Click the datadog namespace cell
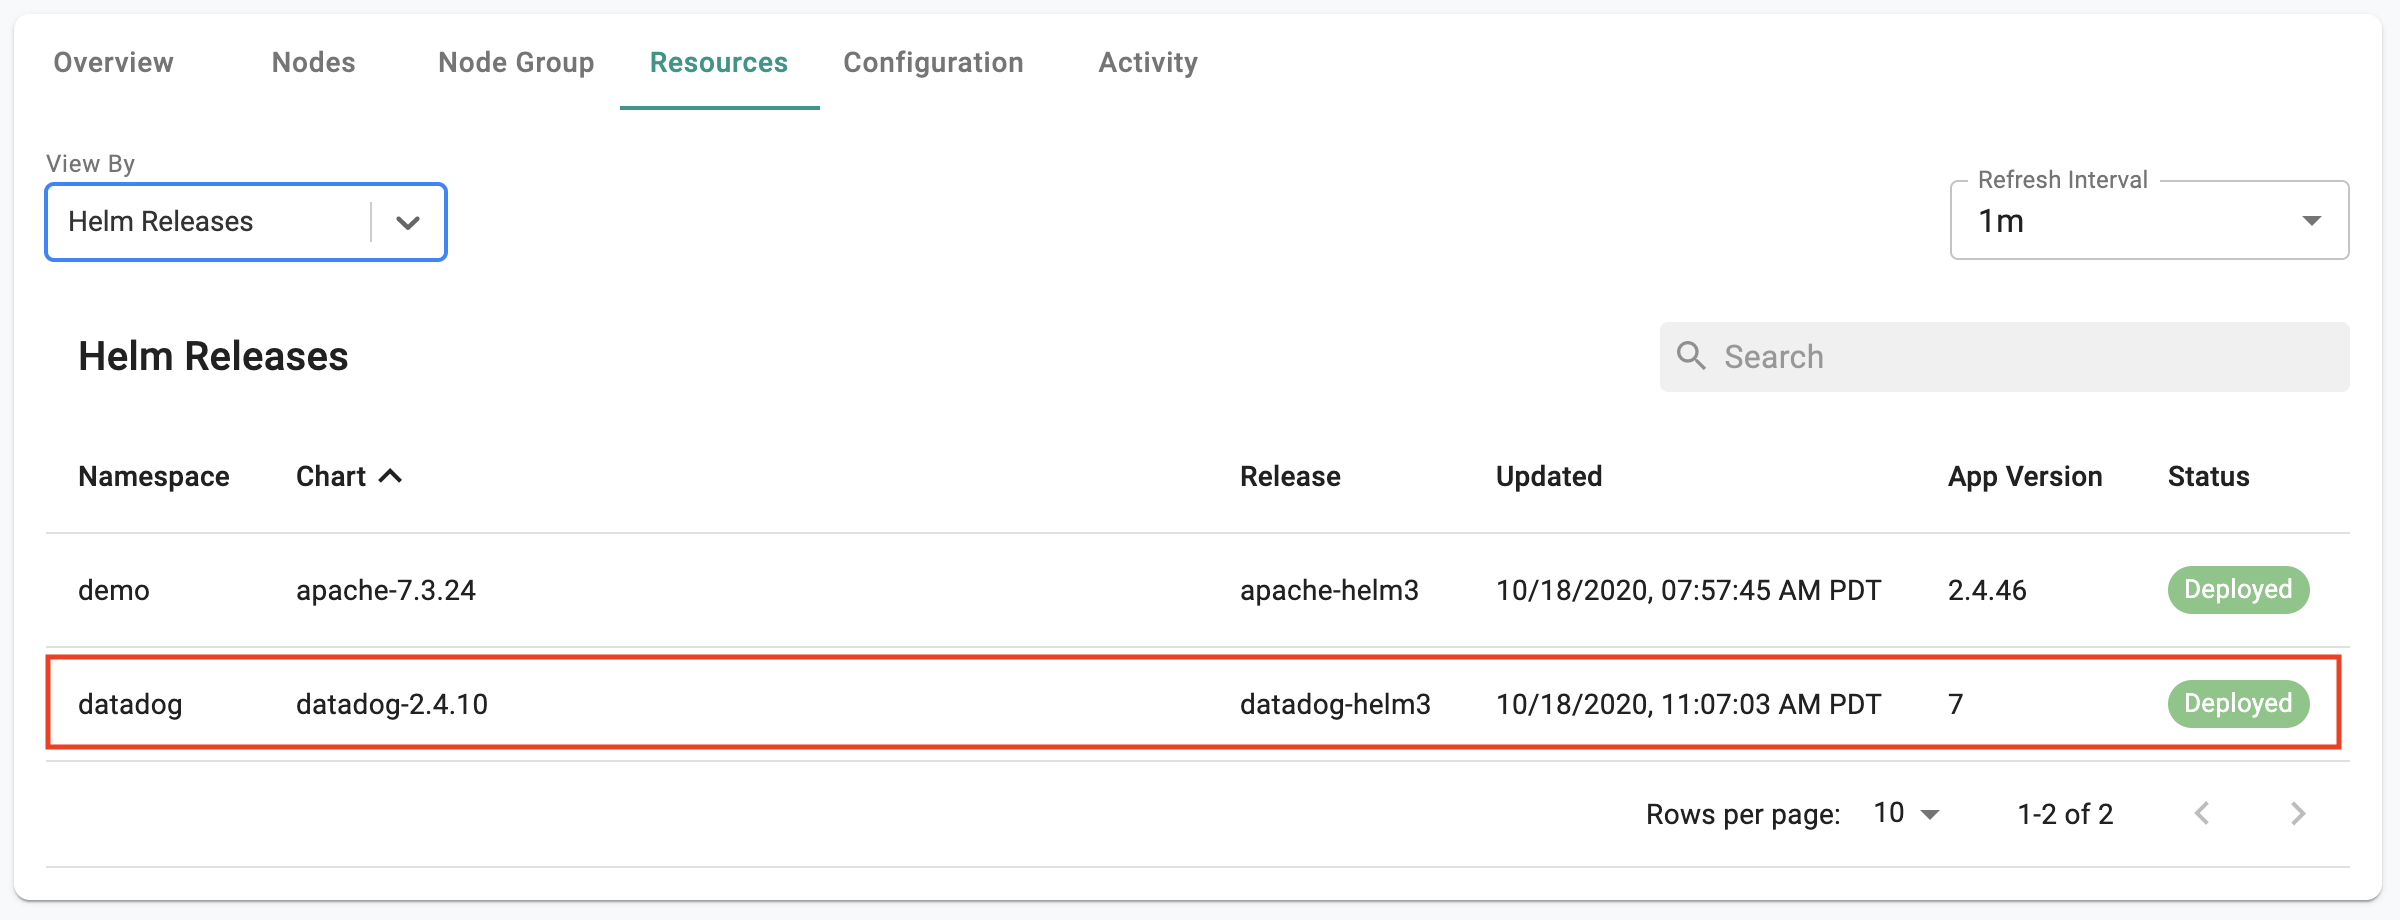This screenshot has height=920, width=2400. click(130, 704)
